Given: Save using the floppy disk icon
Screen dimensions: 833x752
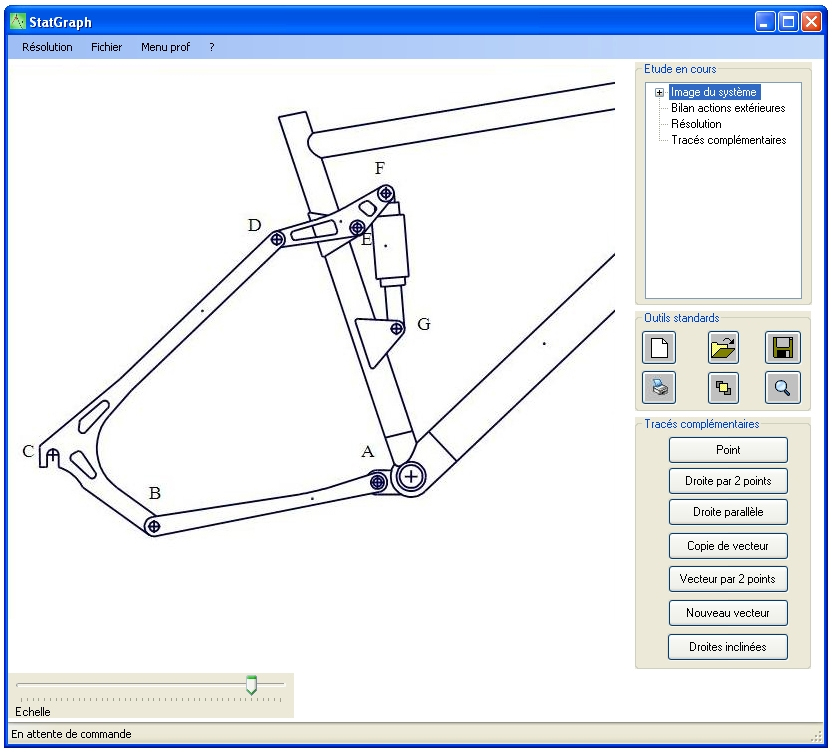Looking at the screenshot, I should pyautogui.click(x=782, y=348).
